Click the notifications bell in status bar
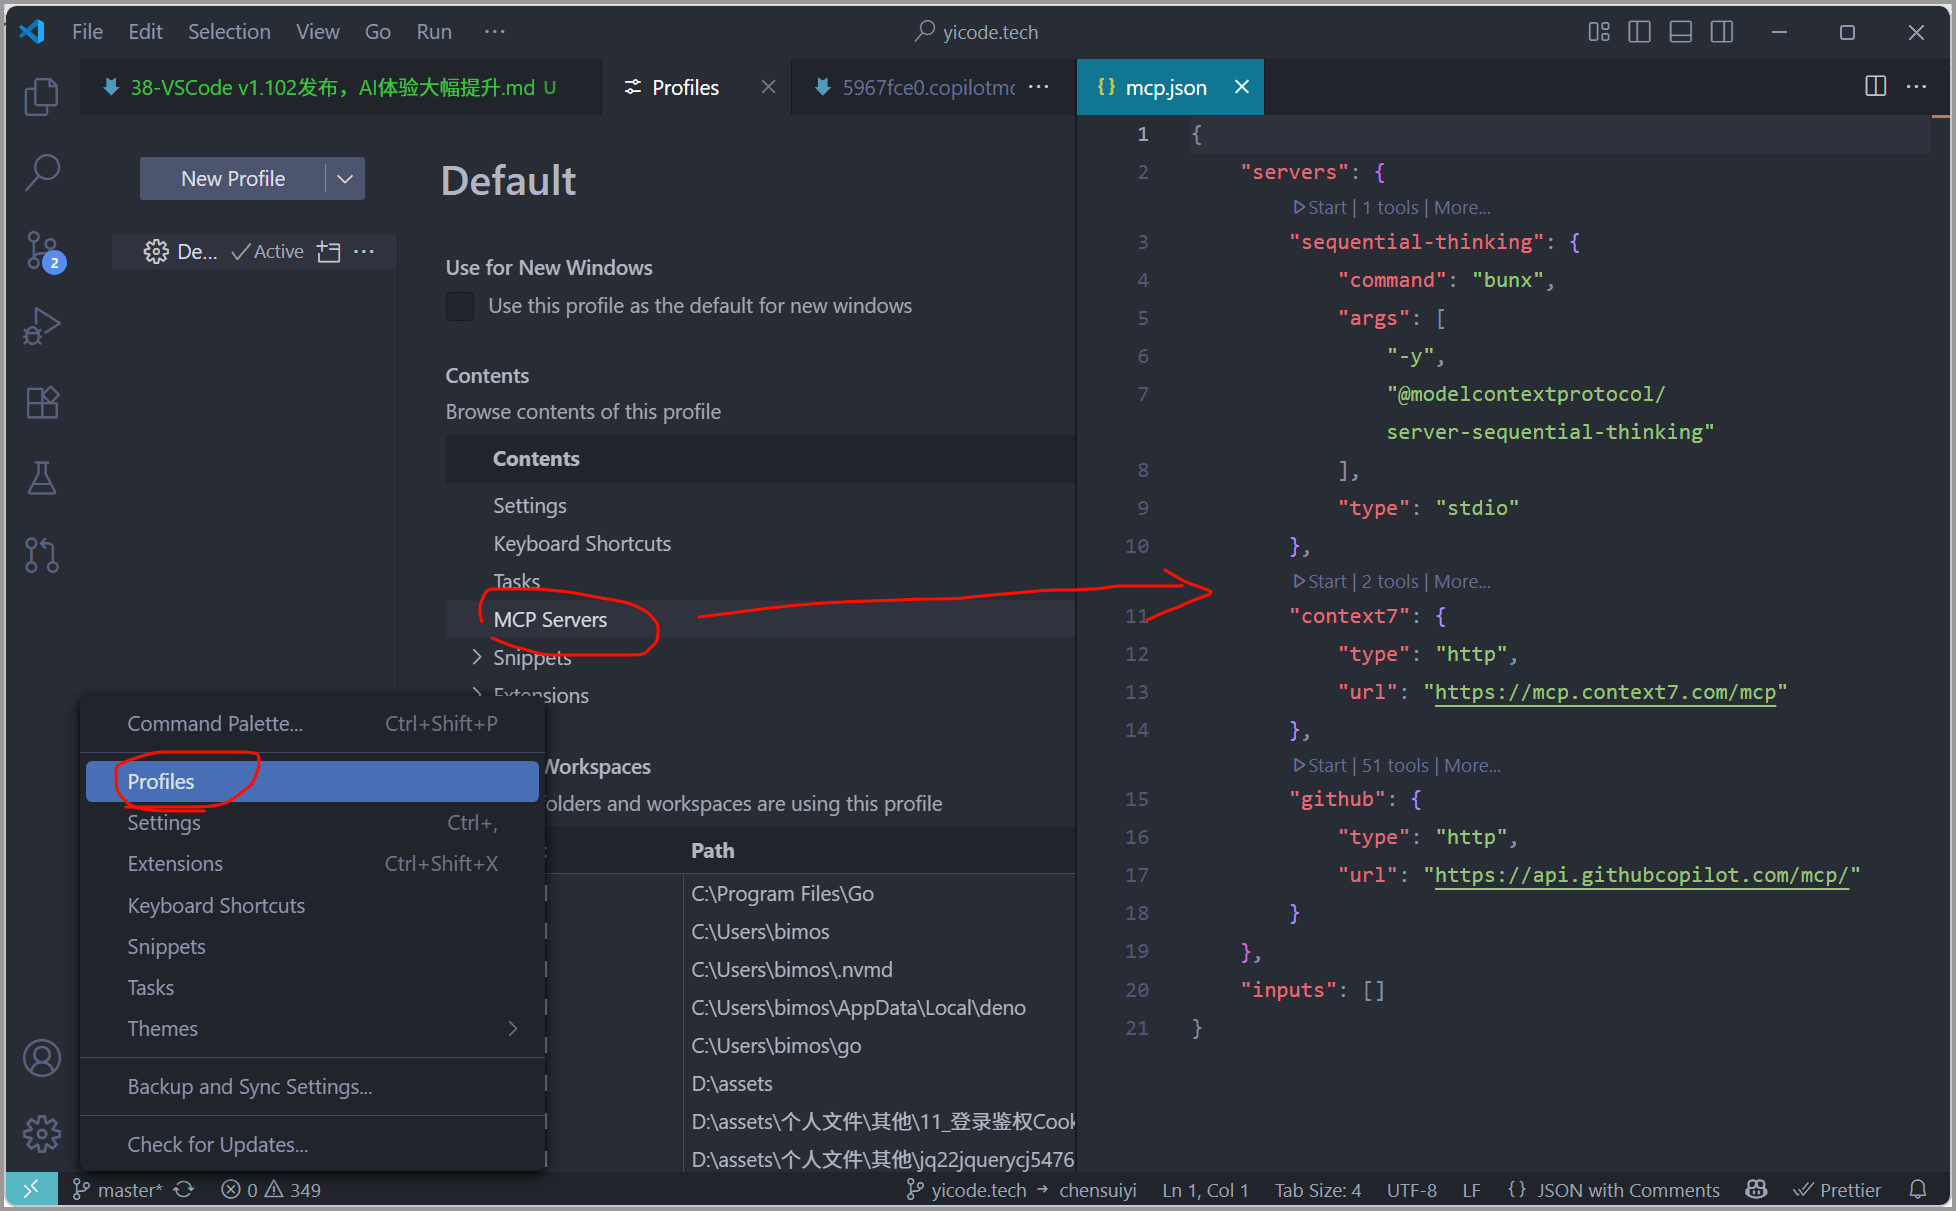 (x=1917, y=1189)
